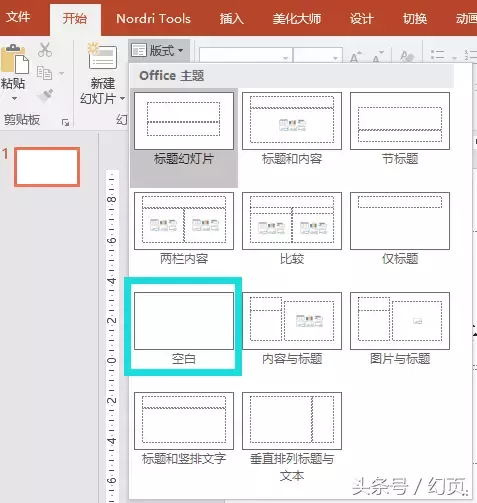Click the bullet list icon
This screenshot has height=503, width=477.
click(437, 55)
